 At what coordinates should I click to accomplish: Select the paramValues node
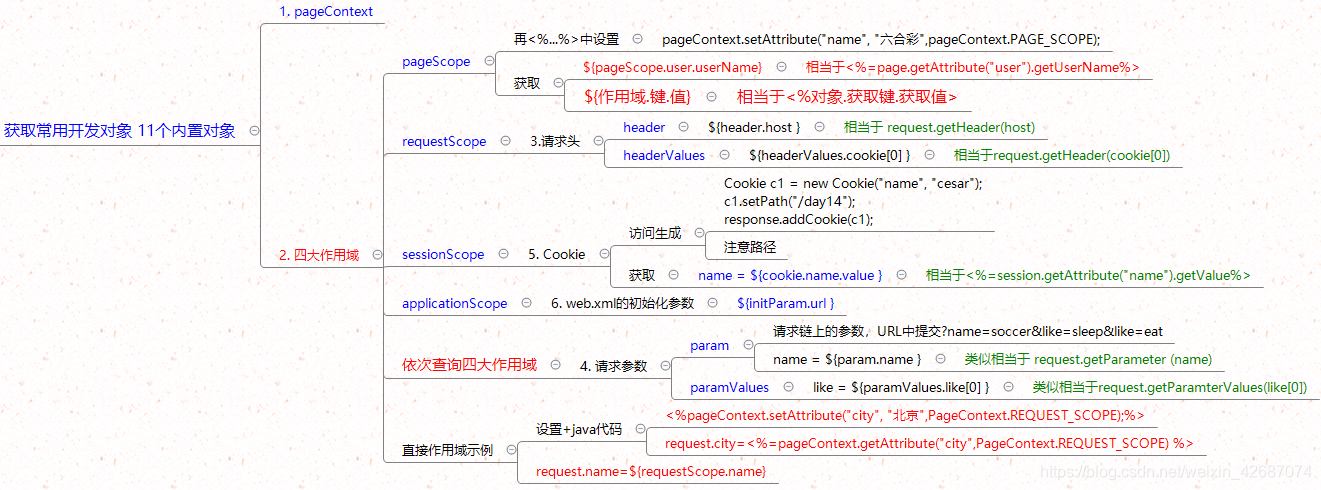tap(730, 387)
